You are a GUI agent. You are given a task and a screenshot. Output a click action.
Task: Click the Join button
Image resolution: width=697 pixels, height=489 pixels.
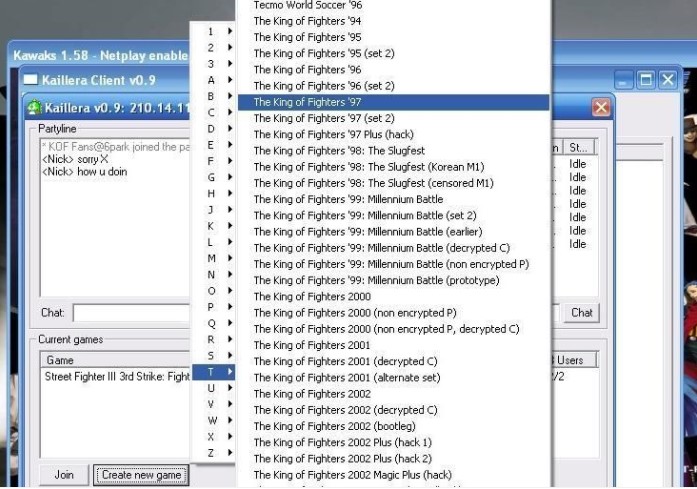click(64, 475)
